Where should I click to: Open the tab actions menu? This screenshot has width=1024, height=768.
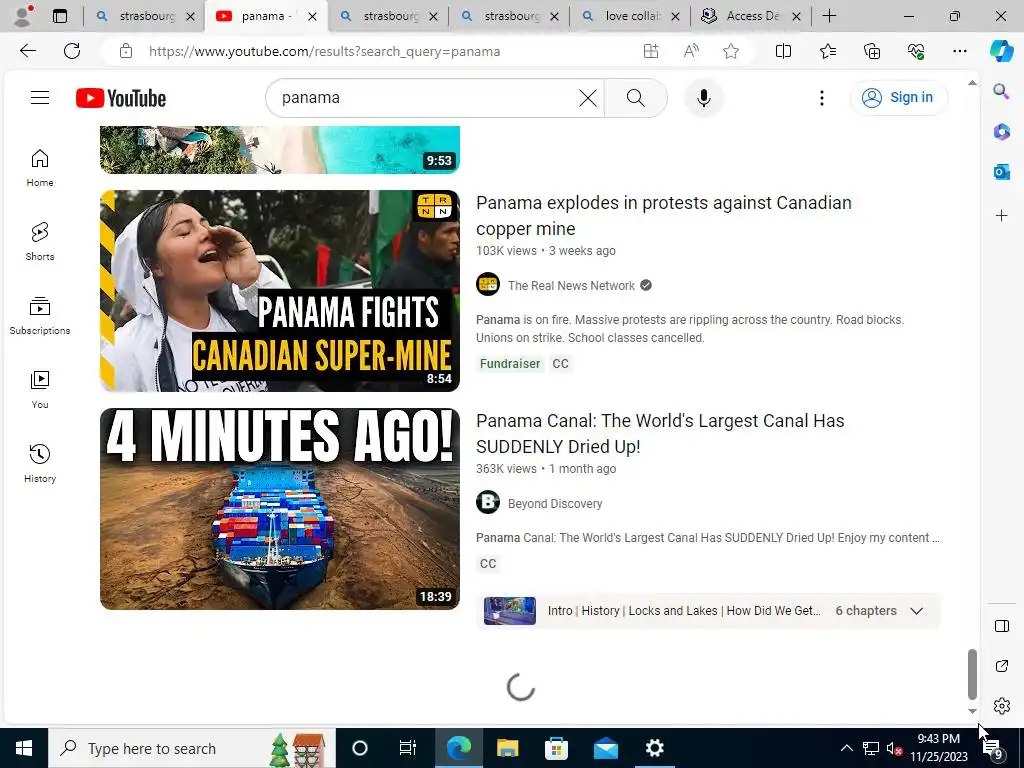pyautogui.click(x=60, y=16)
